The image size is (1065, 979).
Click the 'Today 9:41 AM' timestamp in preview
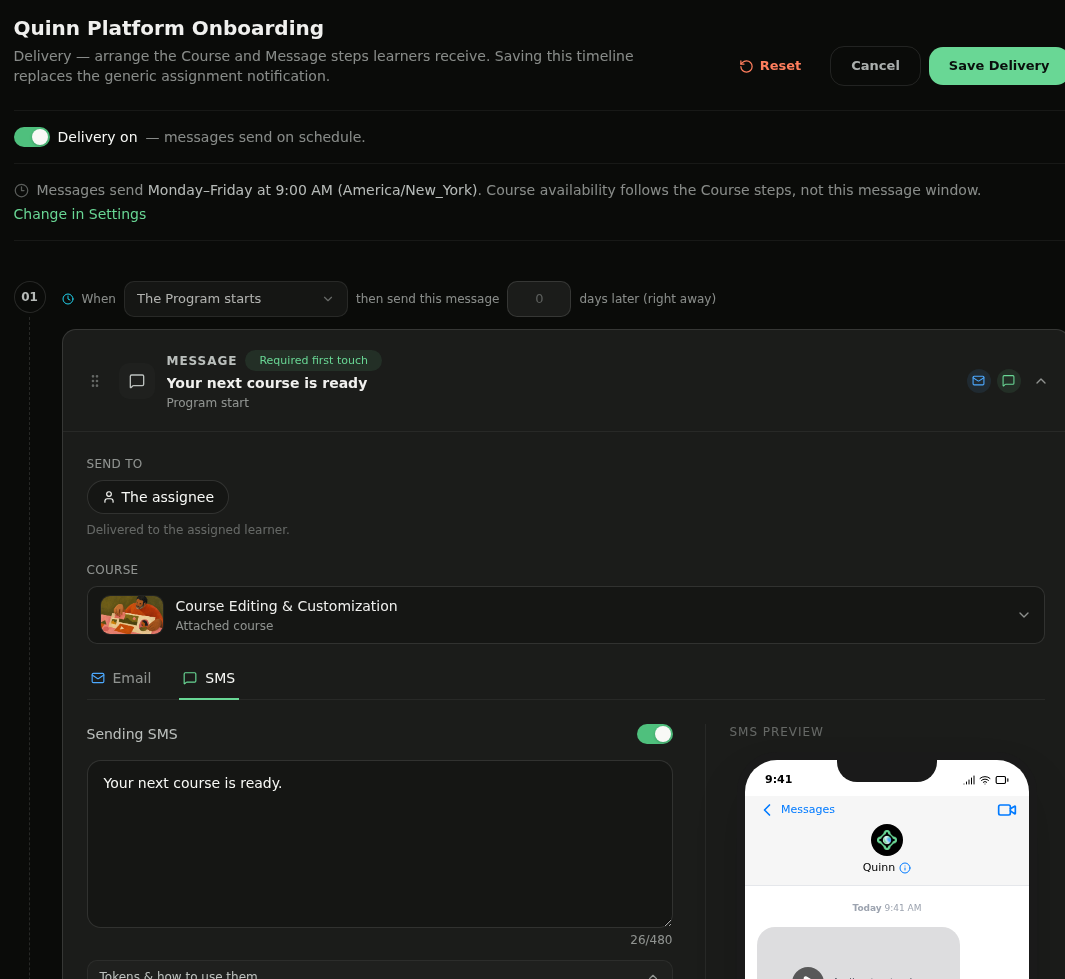pyautogui.click(x=886, y=908)
